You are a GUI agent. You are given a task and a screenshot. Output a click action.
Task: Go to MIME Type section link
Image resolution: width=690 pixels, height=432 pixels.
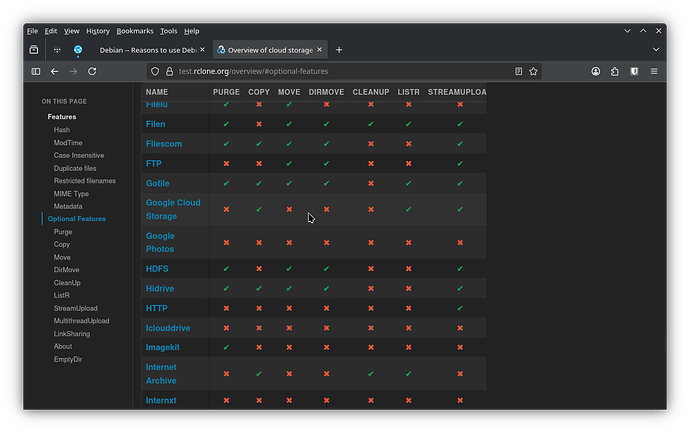point(71,194)
